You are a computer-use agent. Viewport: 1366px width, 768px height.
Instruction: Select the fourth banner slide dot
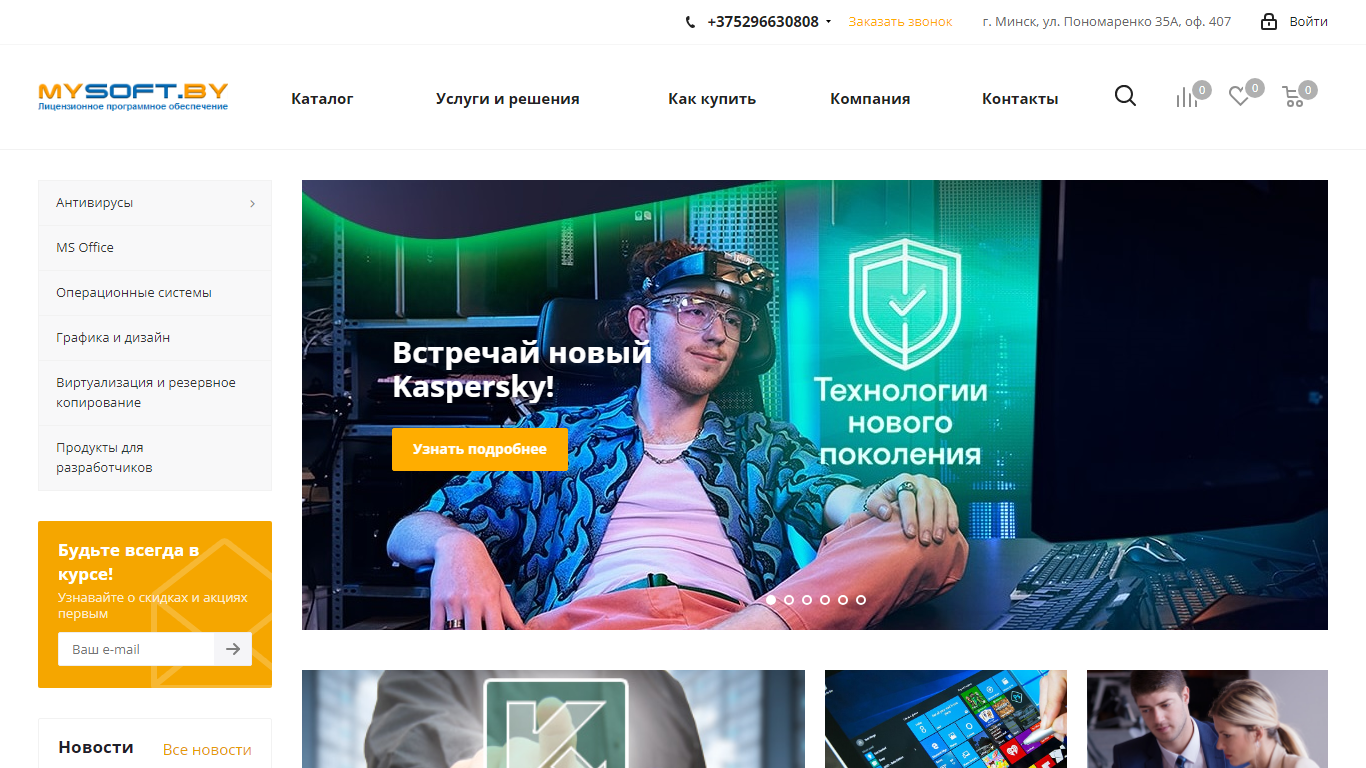(825, 600)
